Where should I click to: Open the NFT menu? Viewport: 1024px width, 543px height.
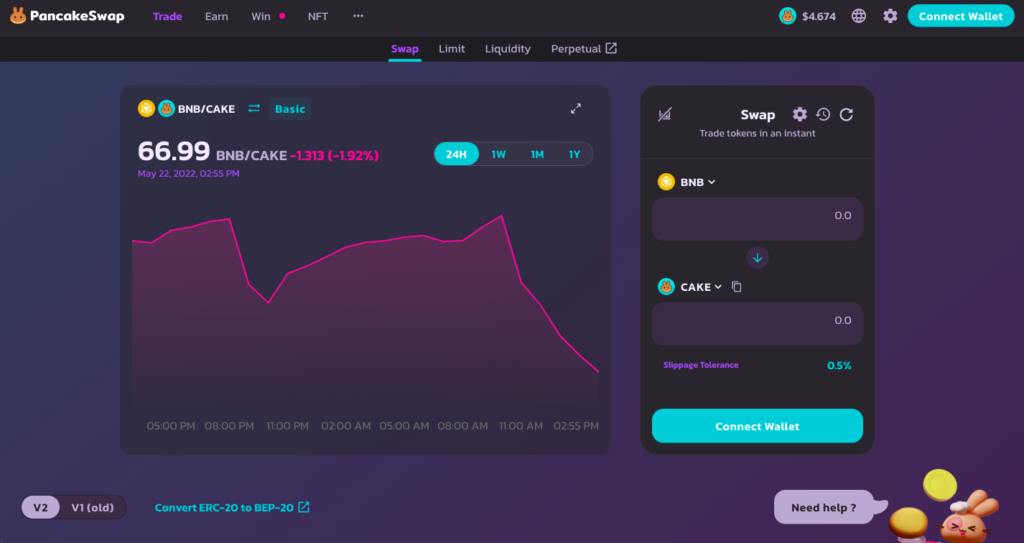(318, 16)
